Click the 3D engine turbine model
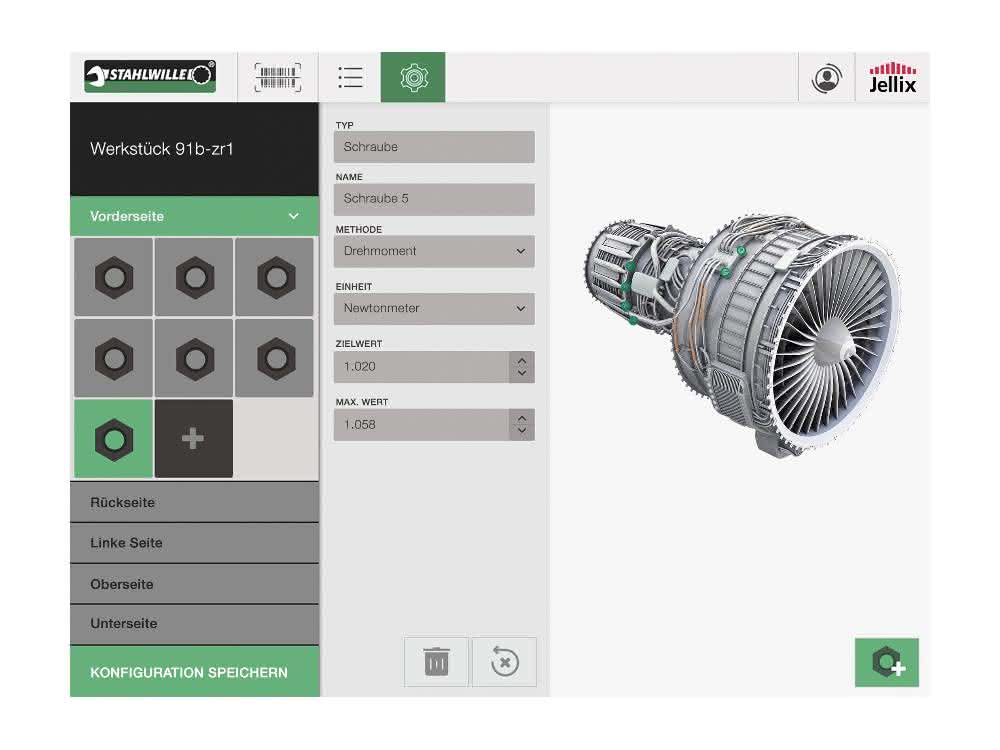1000x750 pixels. [x=743, y=335]
